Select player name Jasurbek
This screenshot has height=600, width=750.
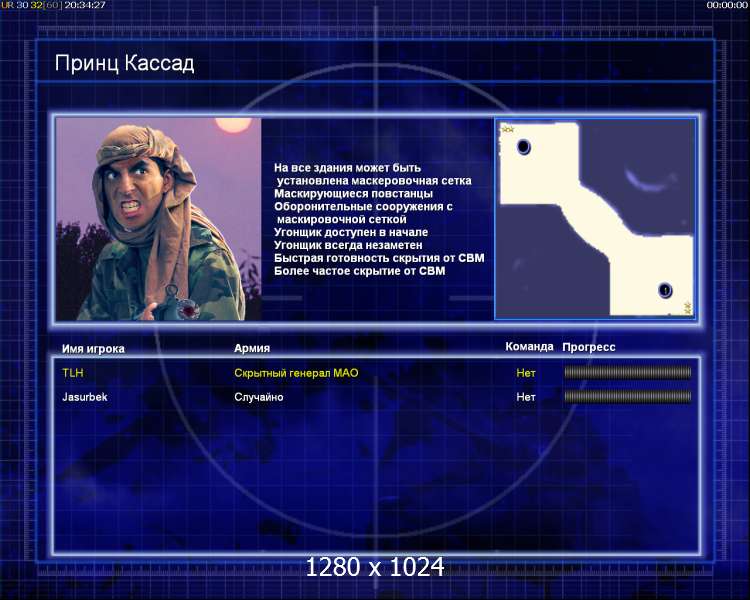(85, 397)
